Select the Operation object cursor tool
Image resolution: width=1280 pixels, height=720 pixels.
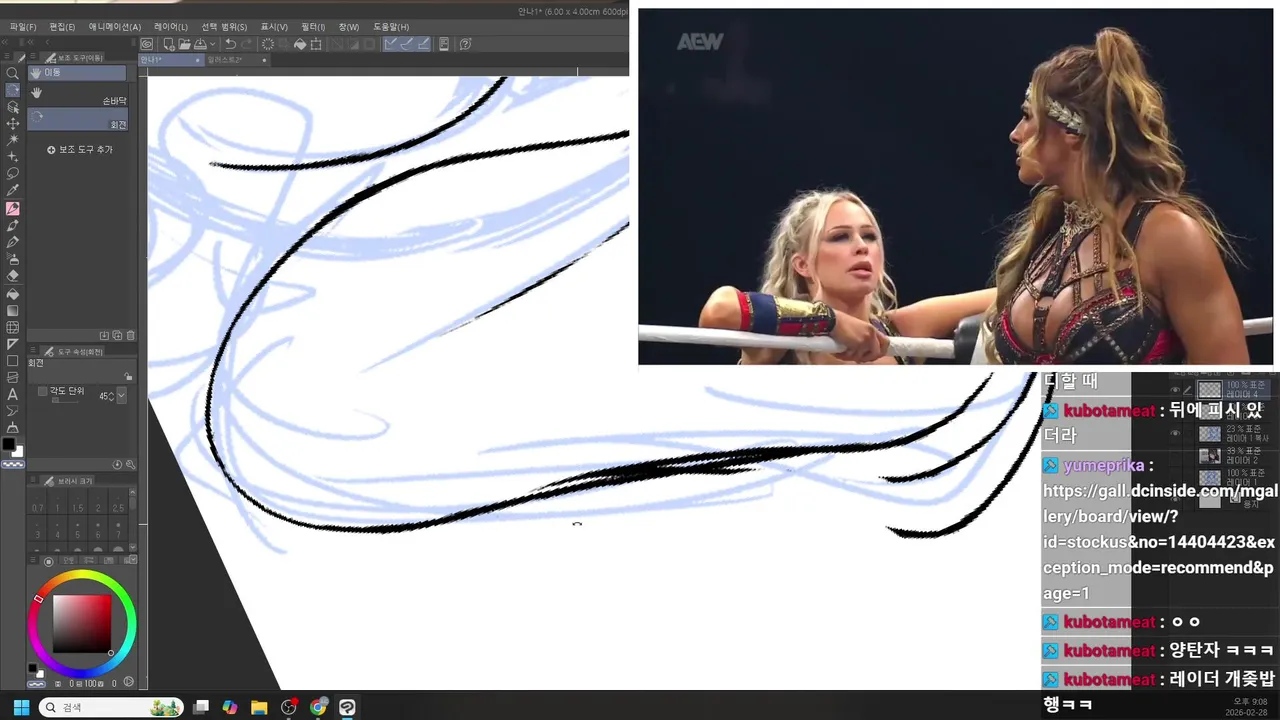pyautogui.click(x=13, y=107)
